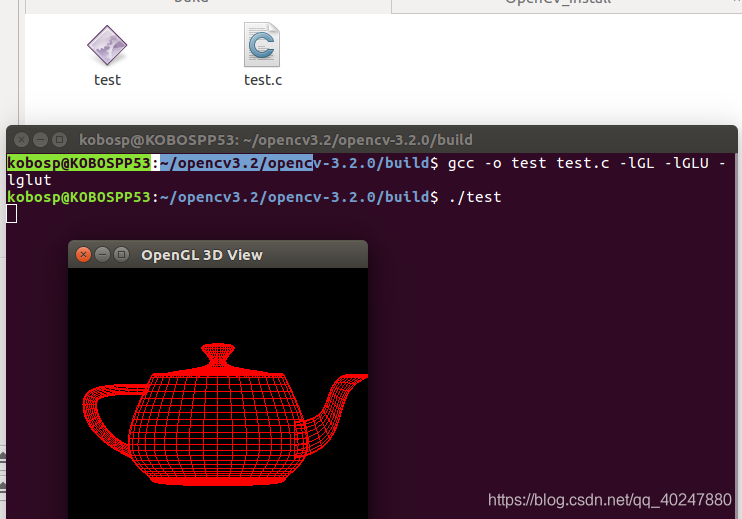Maximize the kobosp terminal window

[x=59, y=140]
